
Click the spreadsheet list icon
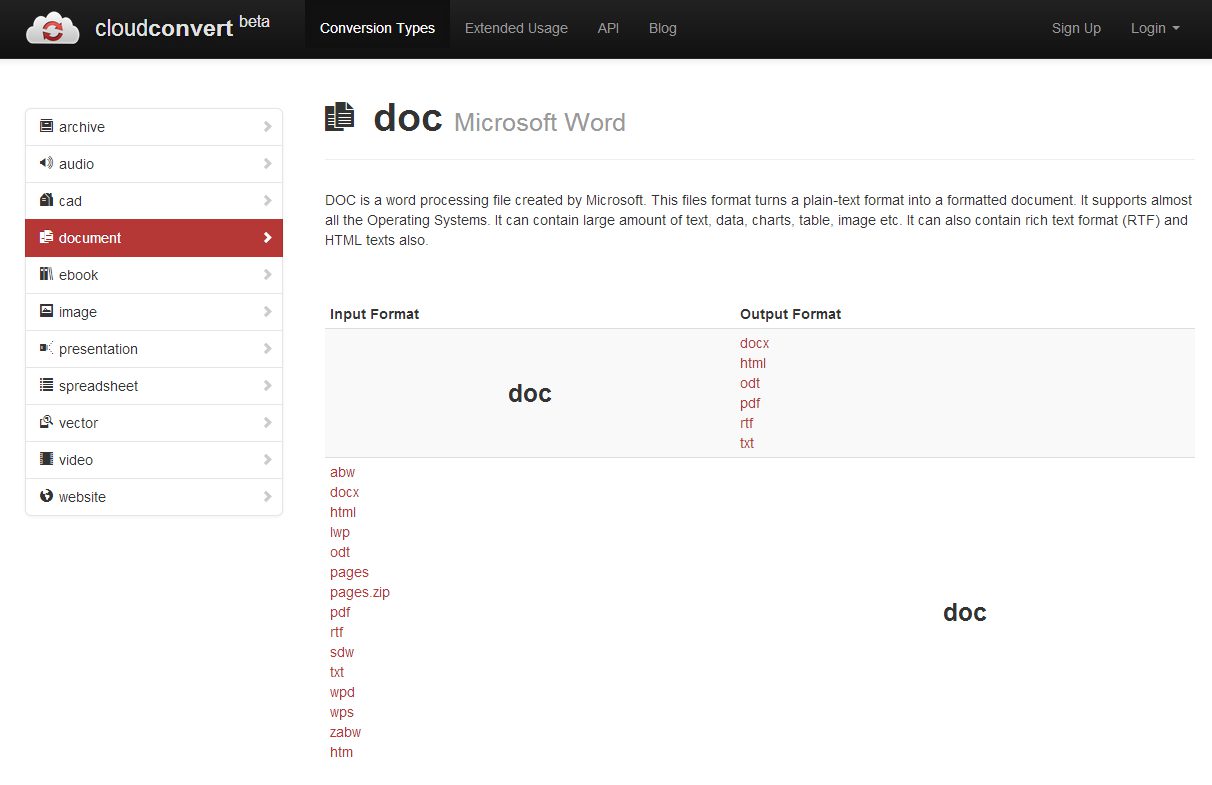tap(46, 385)
